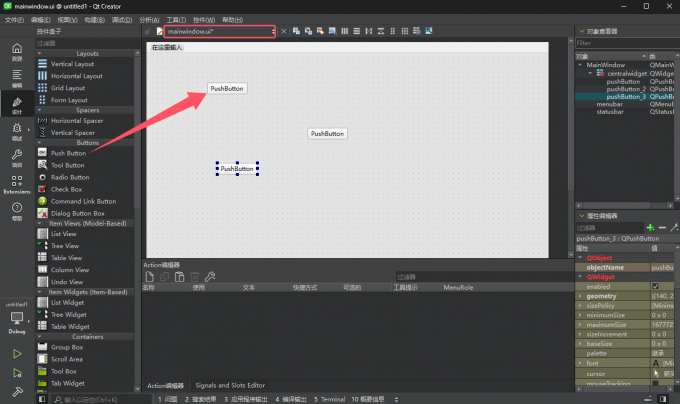Click the Filter field in object inspector
The height and width of the screenshot is (404, 680).
(x=625, y=43)
